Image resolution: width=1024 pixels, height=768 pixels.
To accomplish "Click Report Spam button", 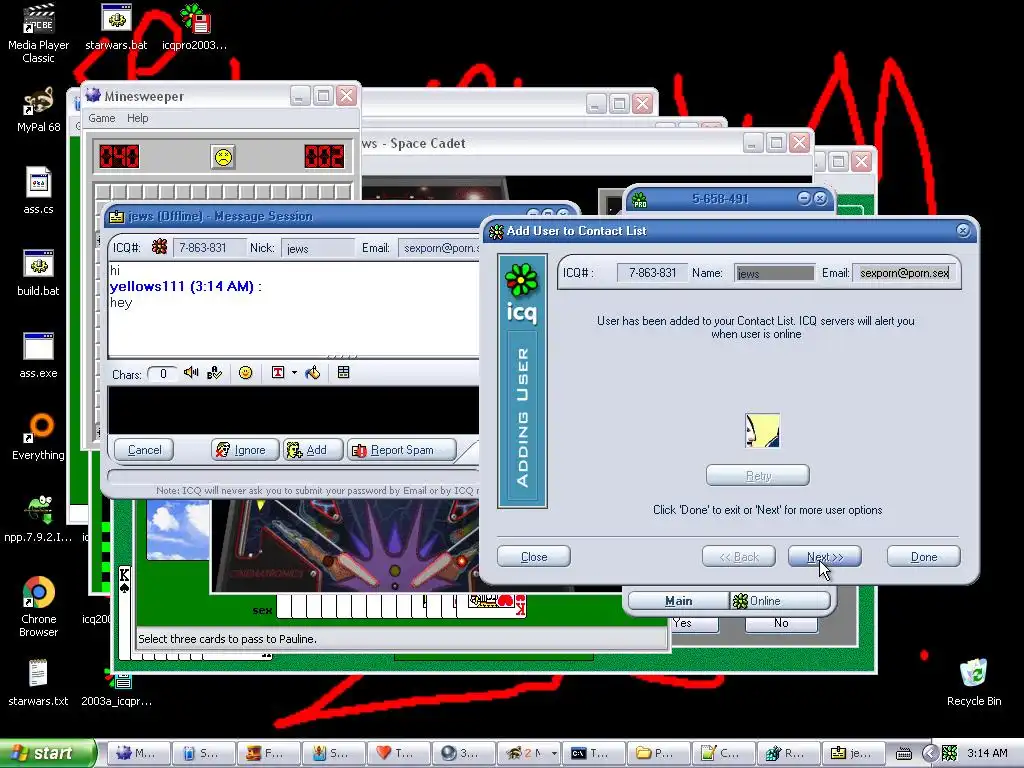I will pos(402,450).
